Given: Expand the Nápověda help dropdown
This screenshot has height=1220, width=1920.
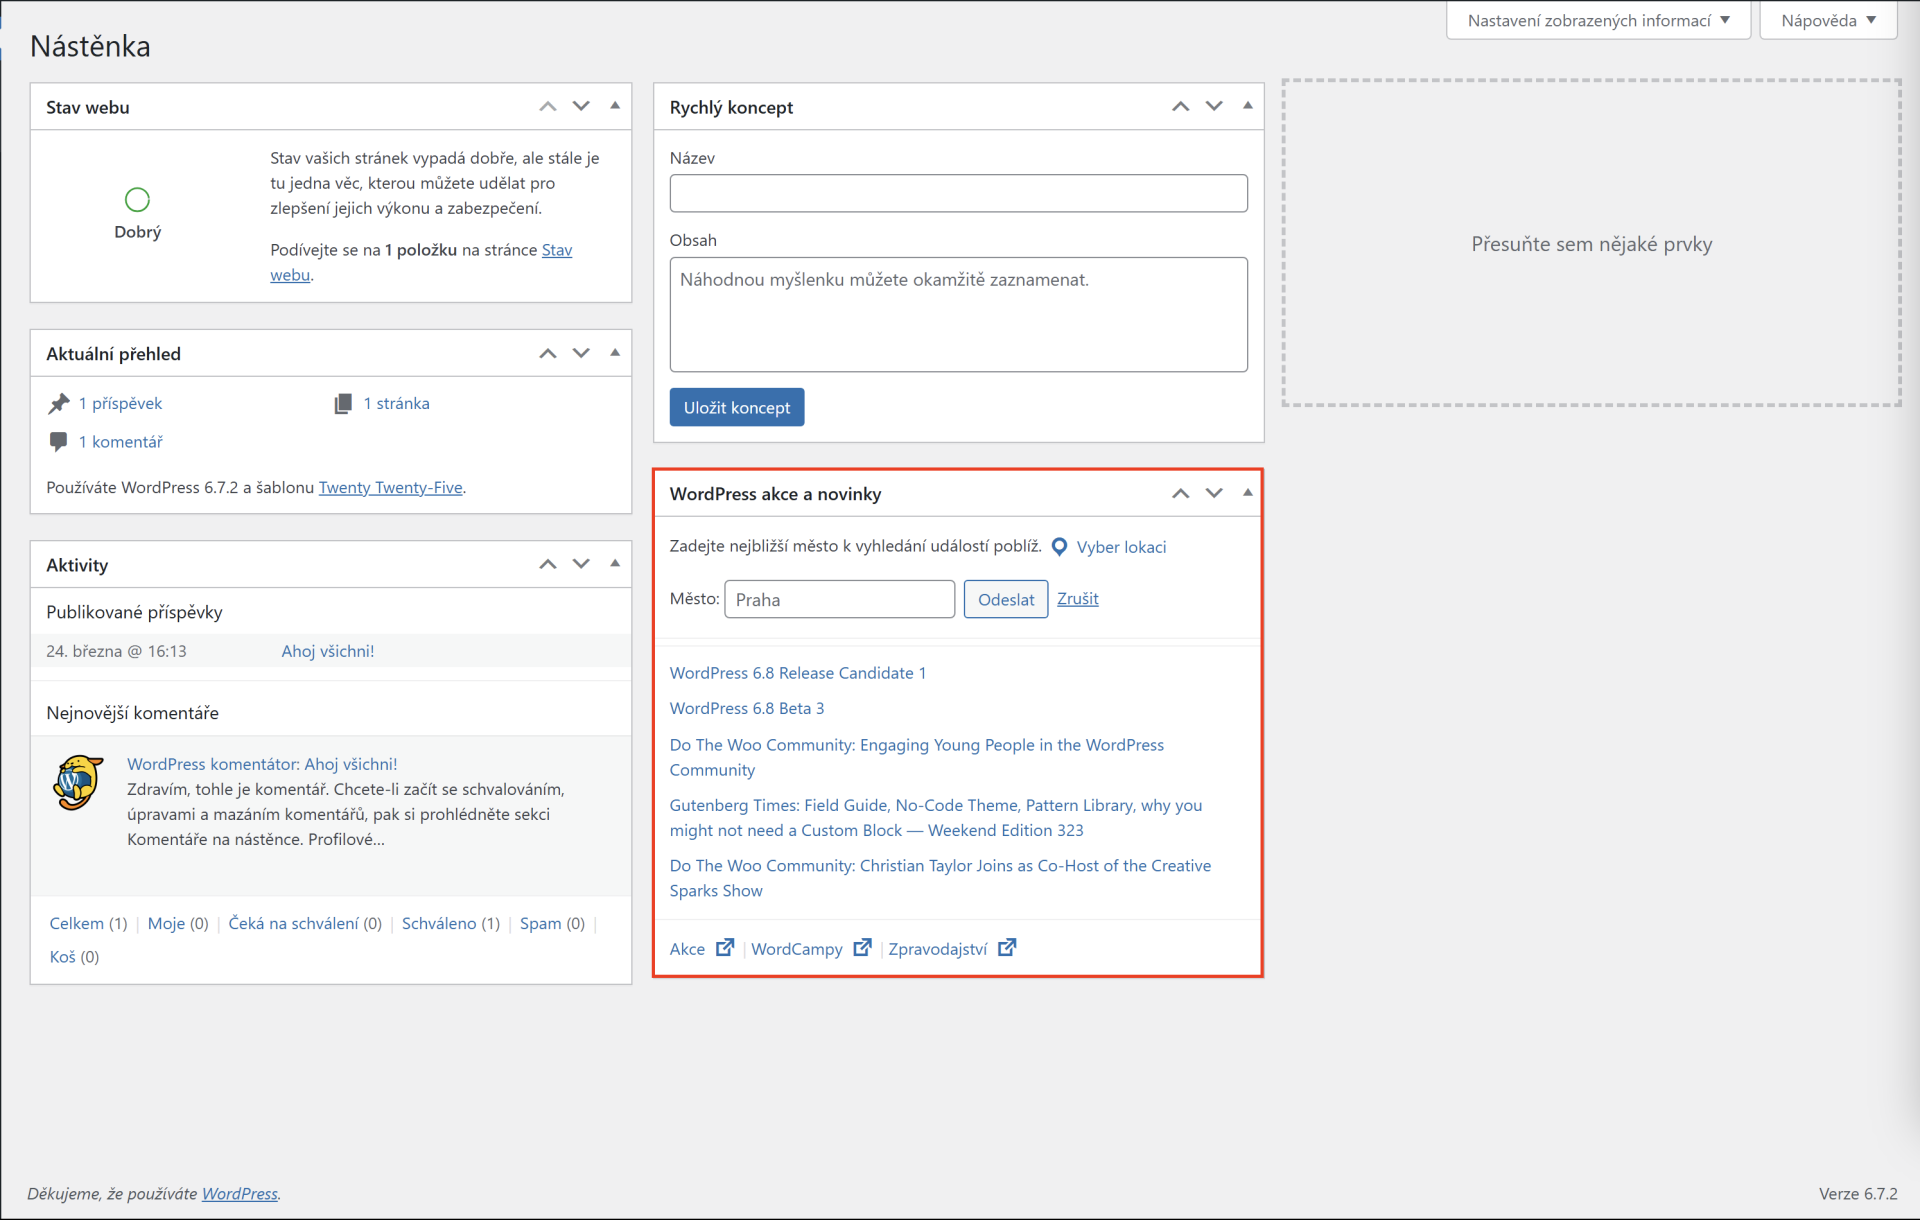Looking at the screenshot, I should point(1827,20).
